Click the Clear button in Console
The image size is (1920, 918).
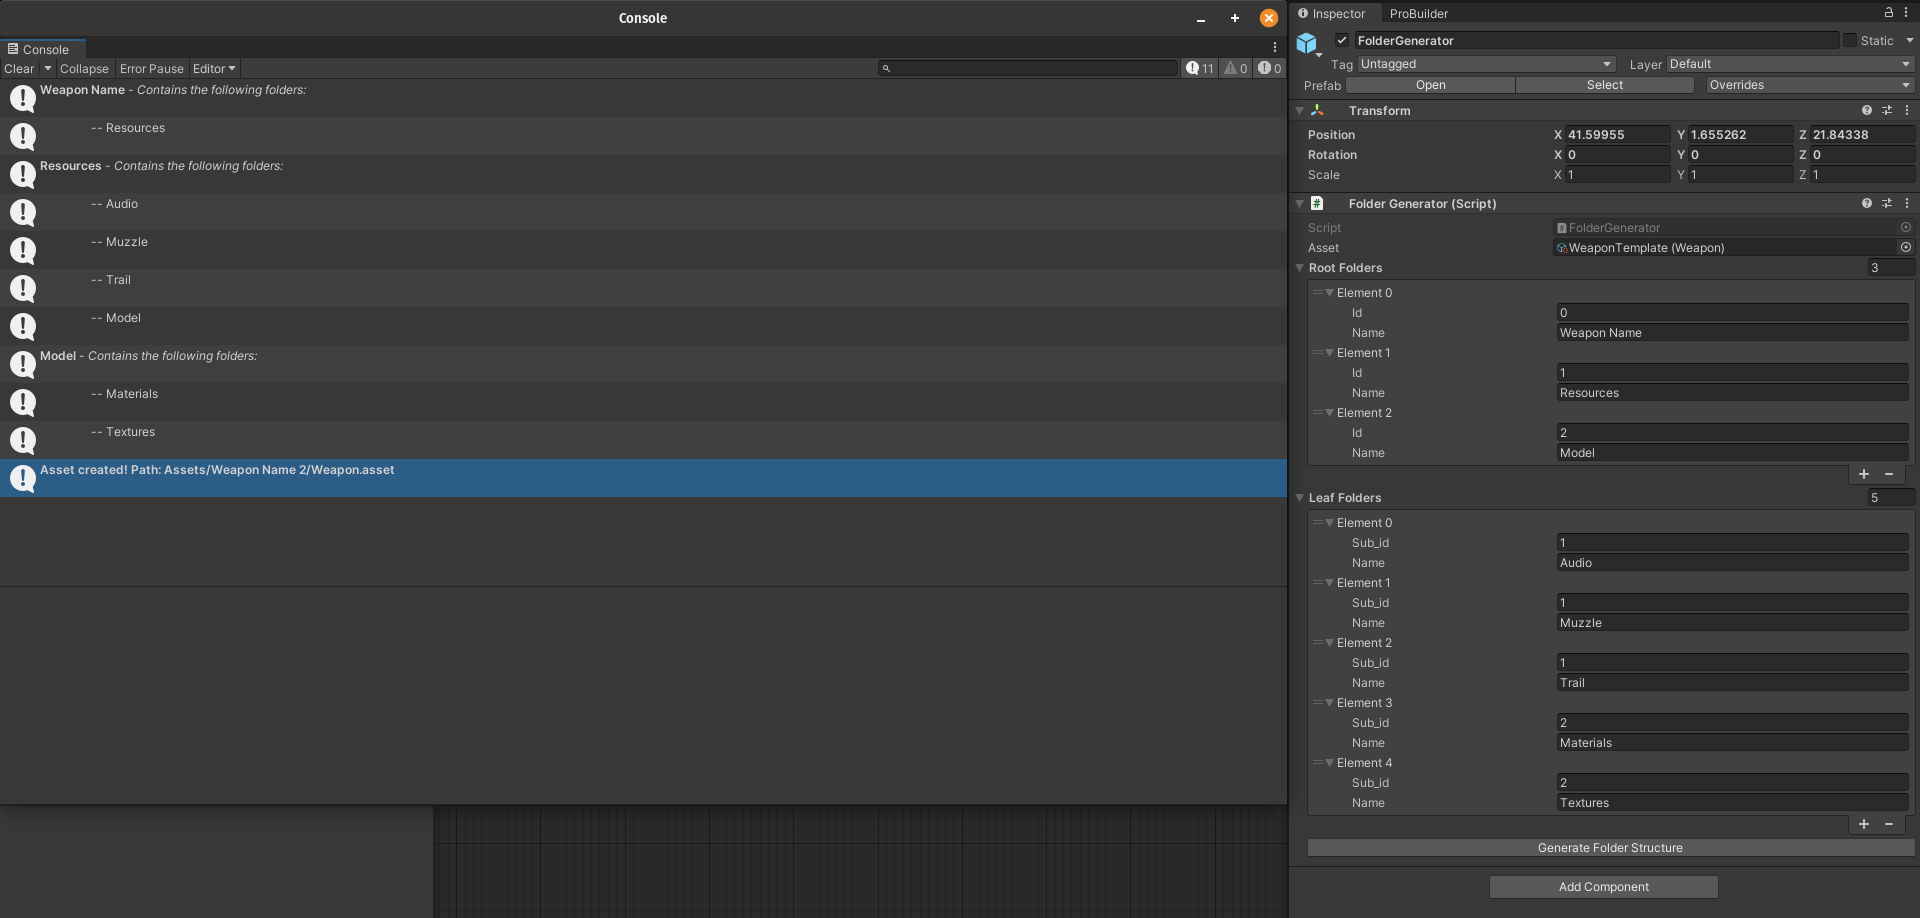pos(19,69)
